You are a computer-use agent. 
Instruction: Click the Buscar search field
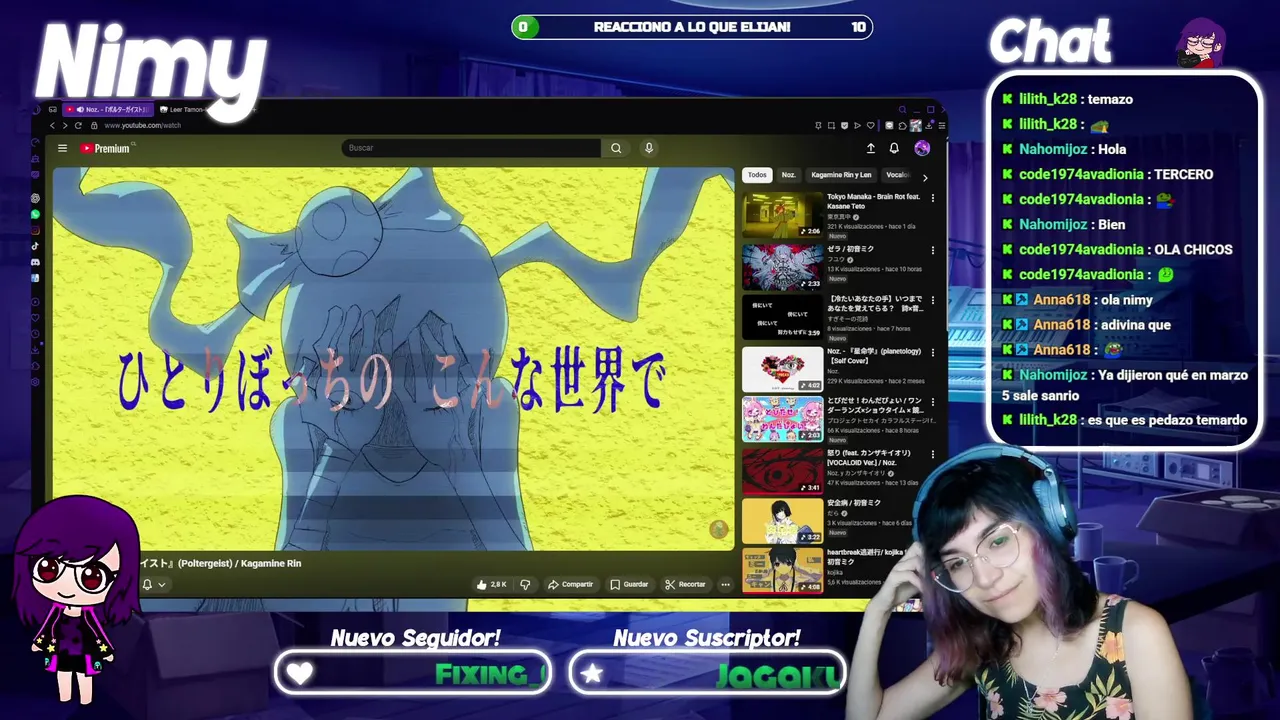click(472, 148)
